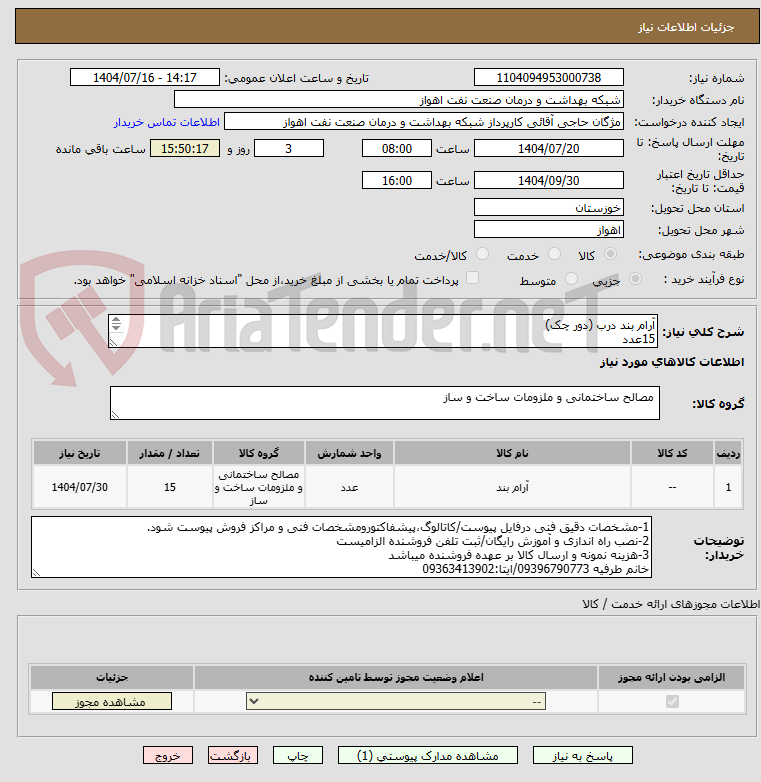Open مشاهده مدارک پیوستی (1) button
Screen dimensions: 761x782
coord(428,756)
